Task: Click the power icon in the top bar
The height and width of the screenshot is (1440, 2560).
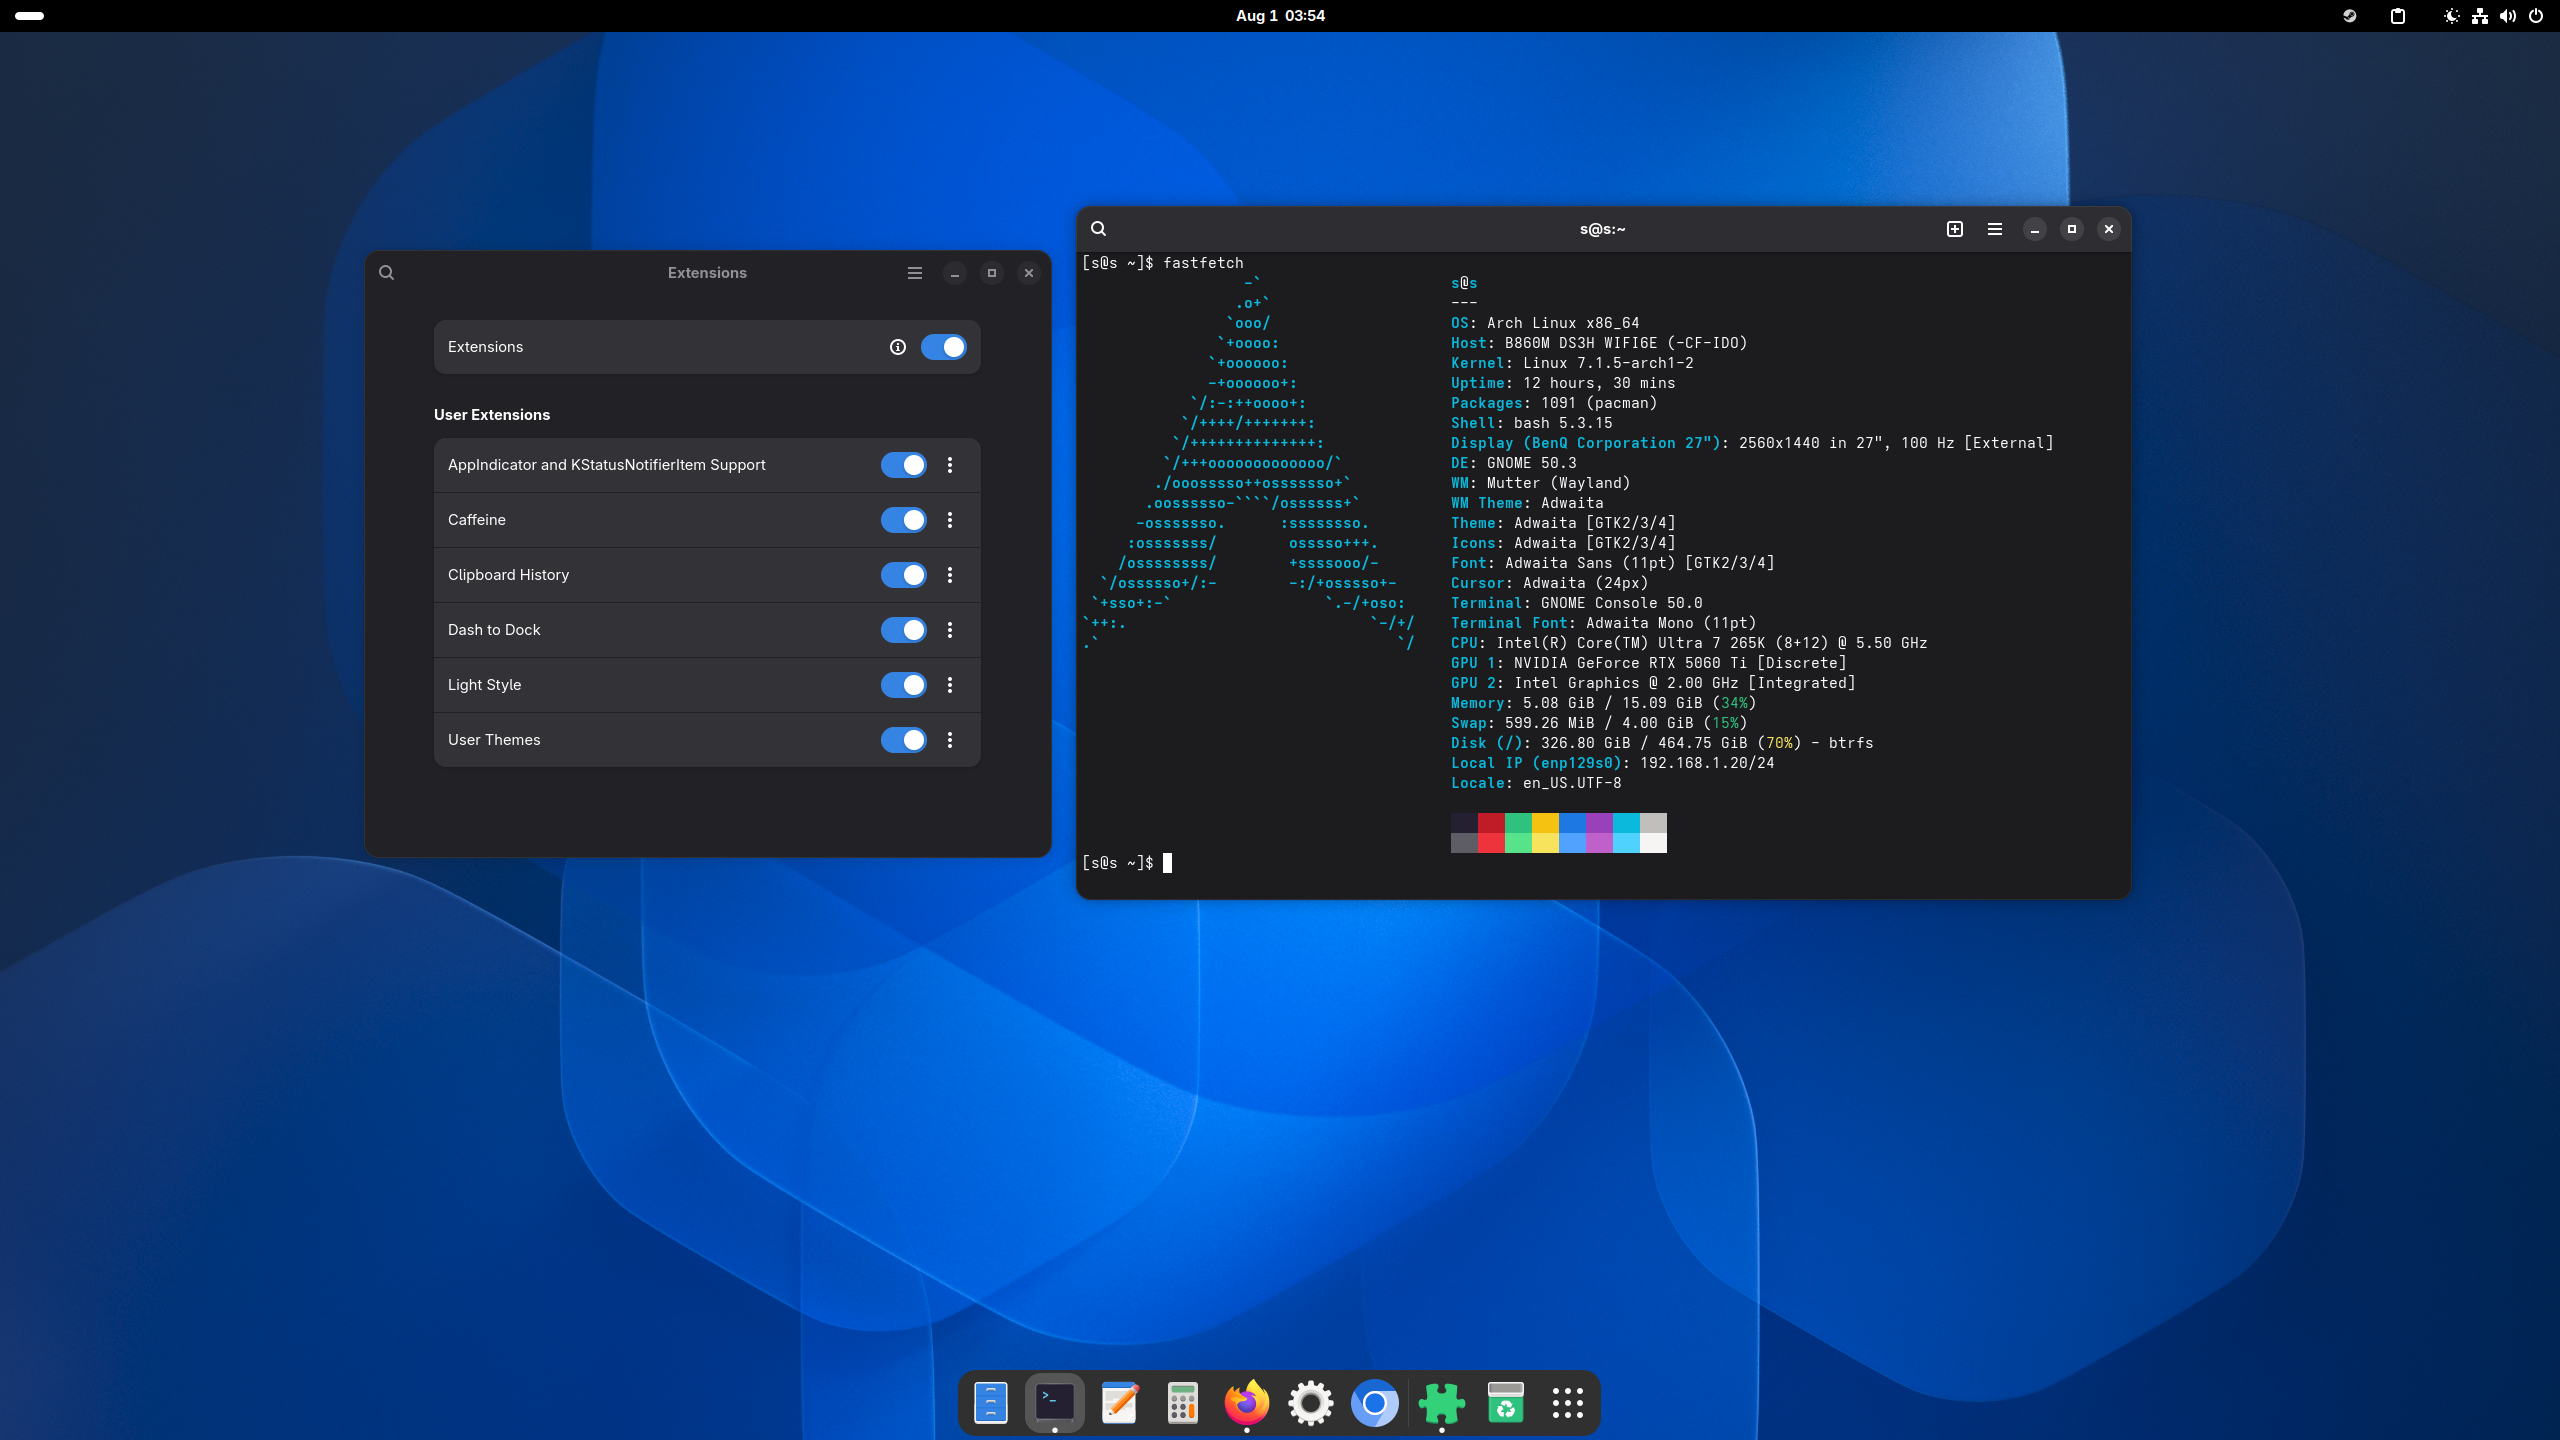Action: [2536, 16]
